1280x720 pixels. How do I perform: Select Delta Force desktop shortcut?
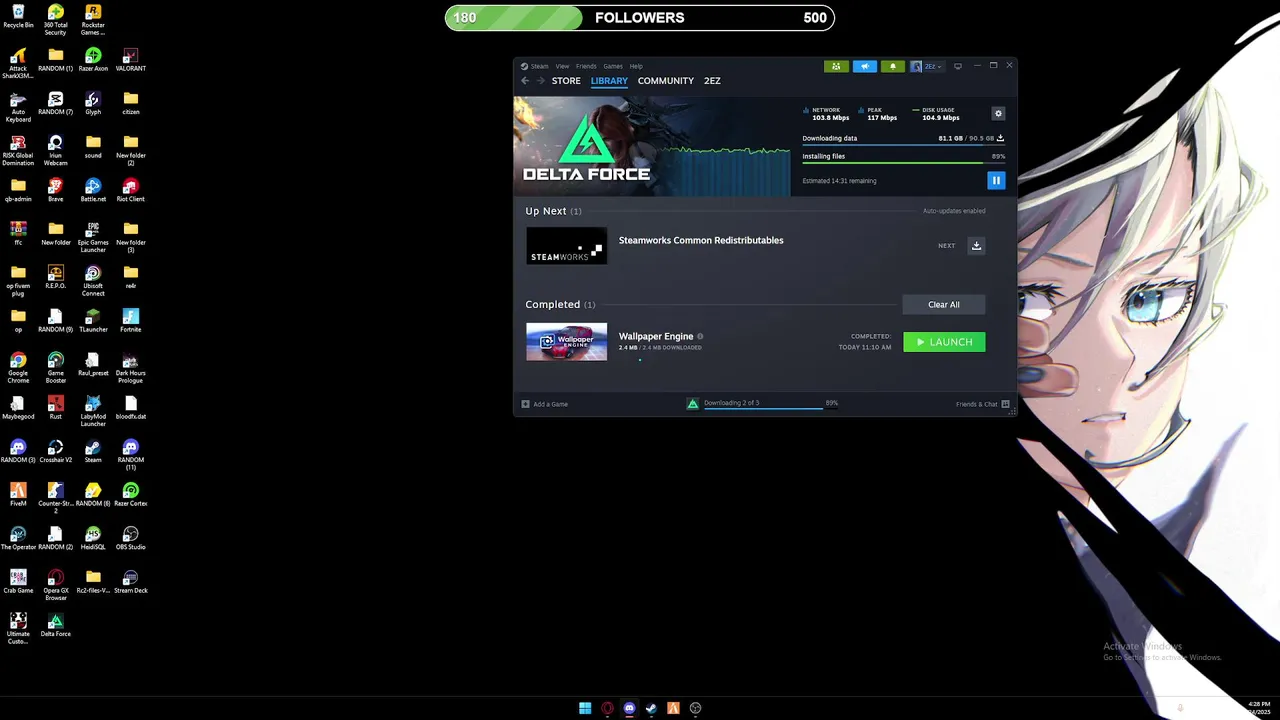pyautogui.click(x=55, y=625)
